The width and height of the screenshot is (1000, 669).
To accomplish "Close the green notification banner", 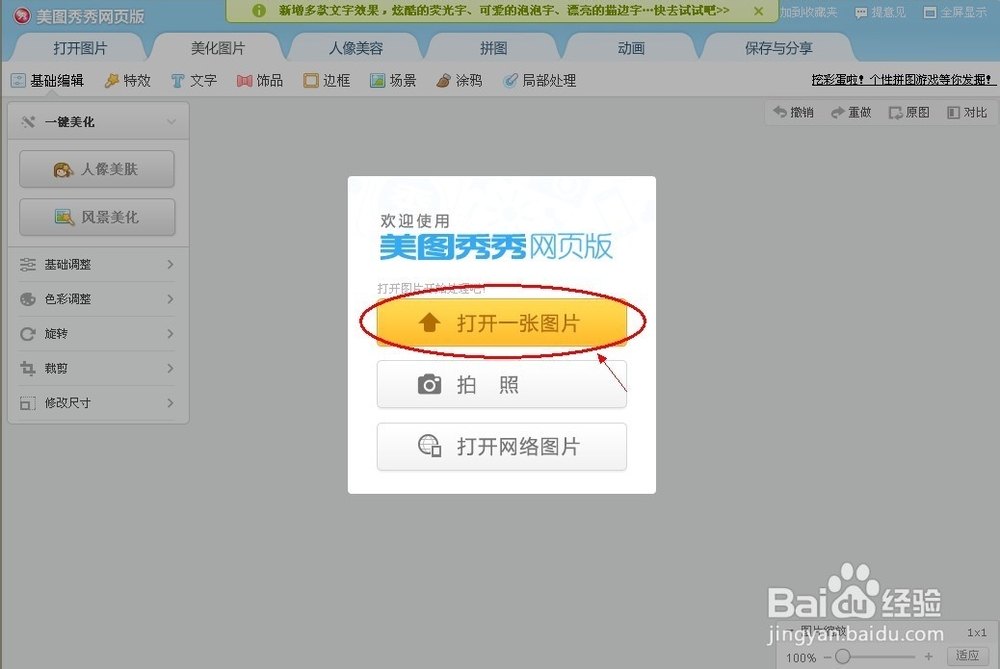I will point(758,11).
